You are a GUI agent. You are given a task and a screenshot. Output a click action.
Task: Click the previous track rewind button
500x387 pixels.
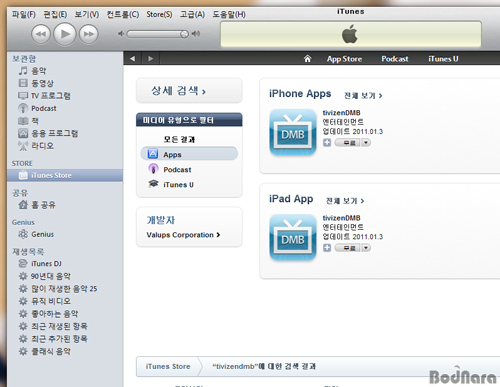[x=41, y=34]
